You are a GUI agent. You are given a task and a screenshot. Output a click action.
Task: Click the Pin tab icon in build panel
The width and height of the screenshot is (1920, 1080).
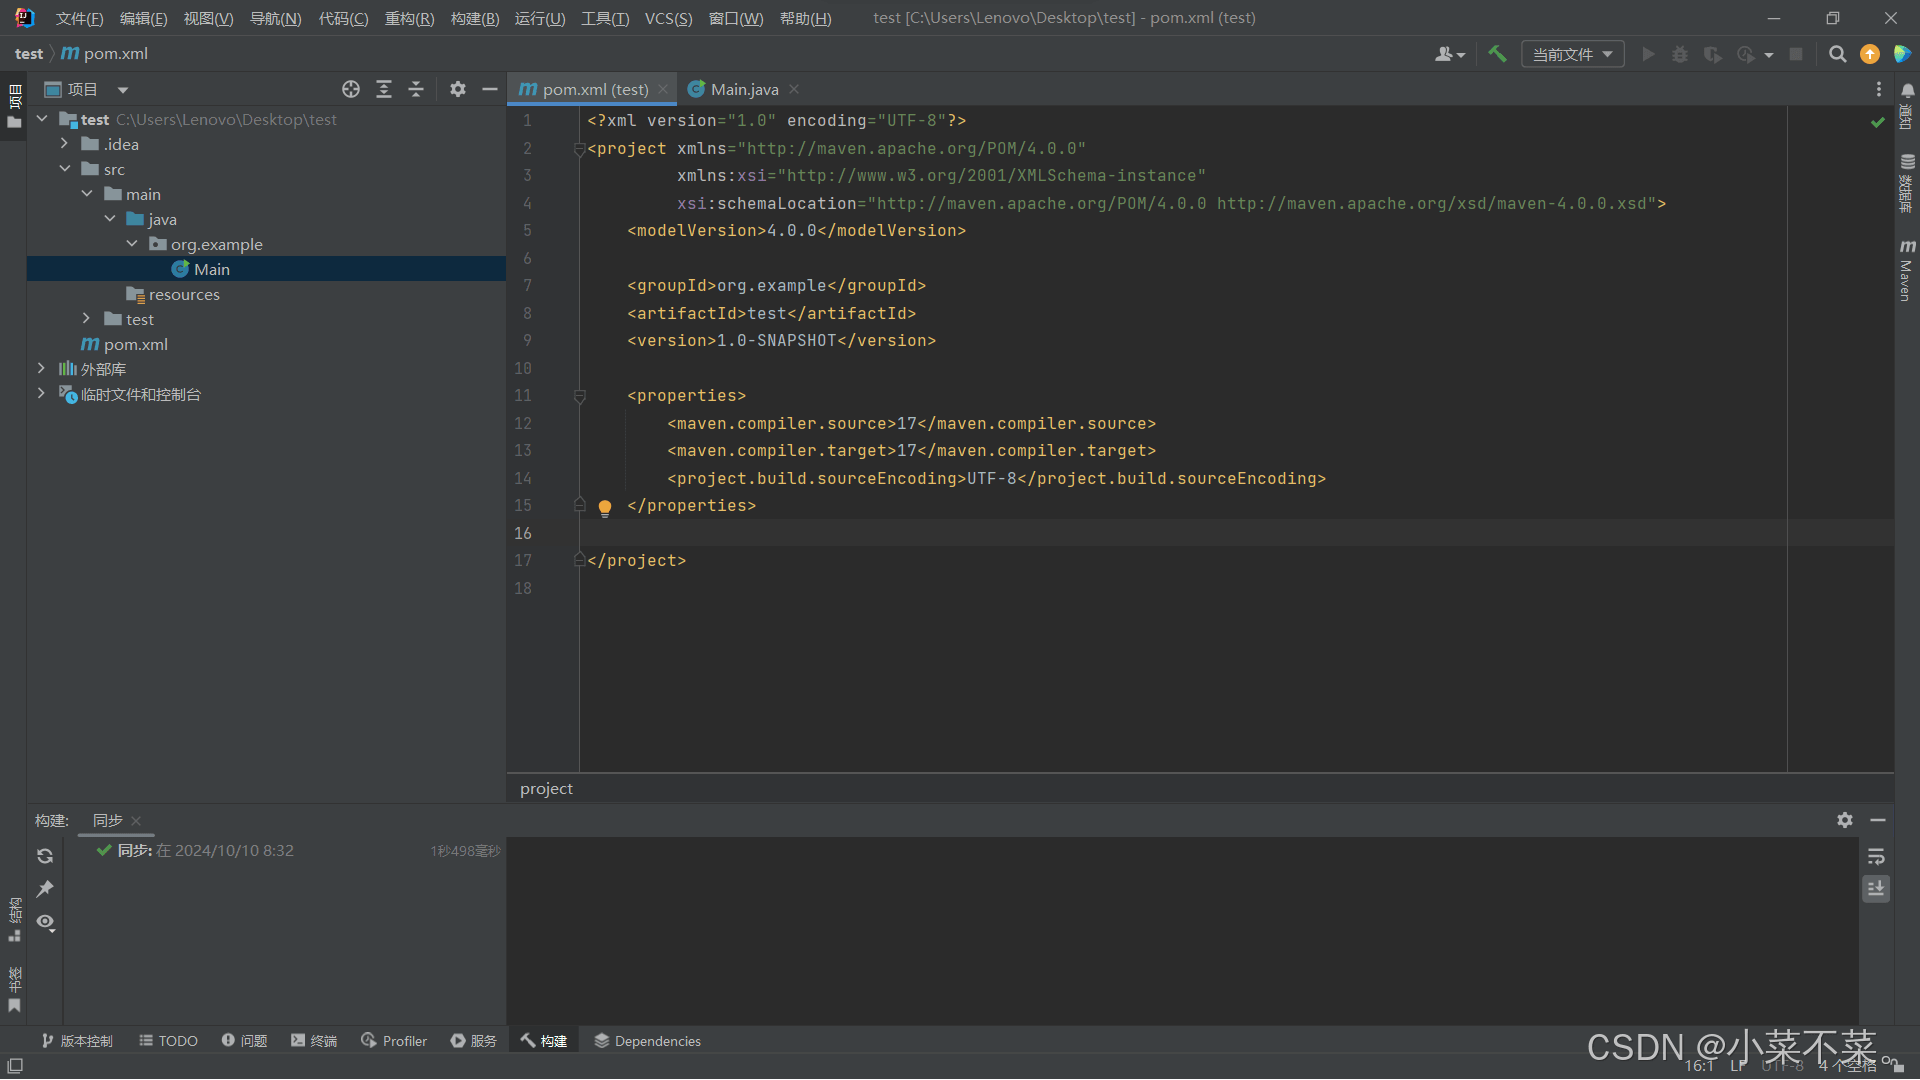pos(45,889)
